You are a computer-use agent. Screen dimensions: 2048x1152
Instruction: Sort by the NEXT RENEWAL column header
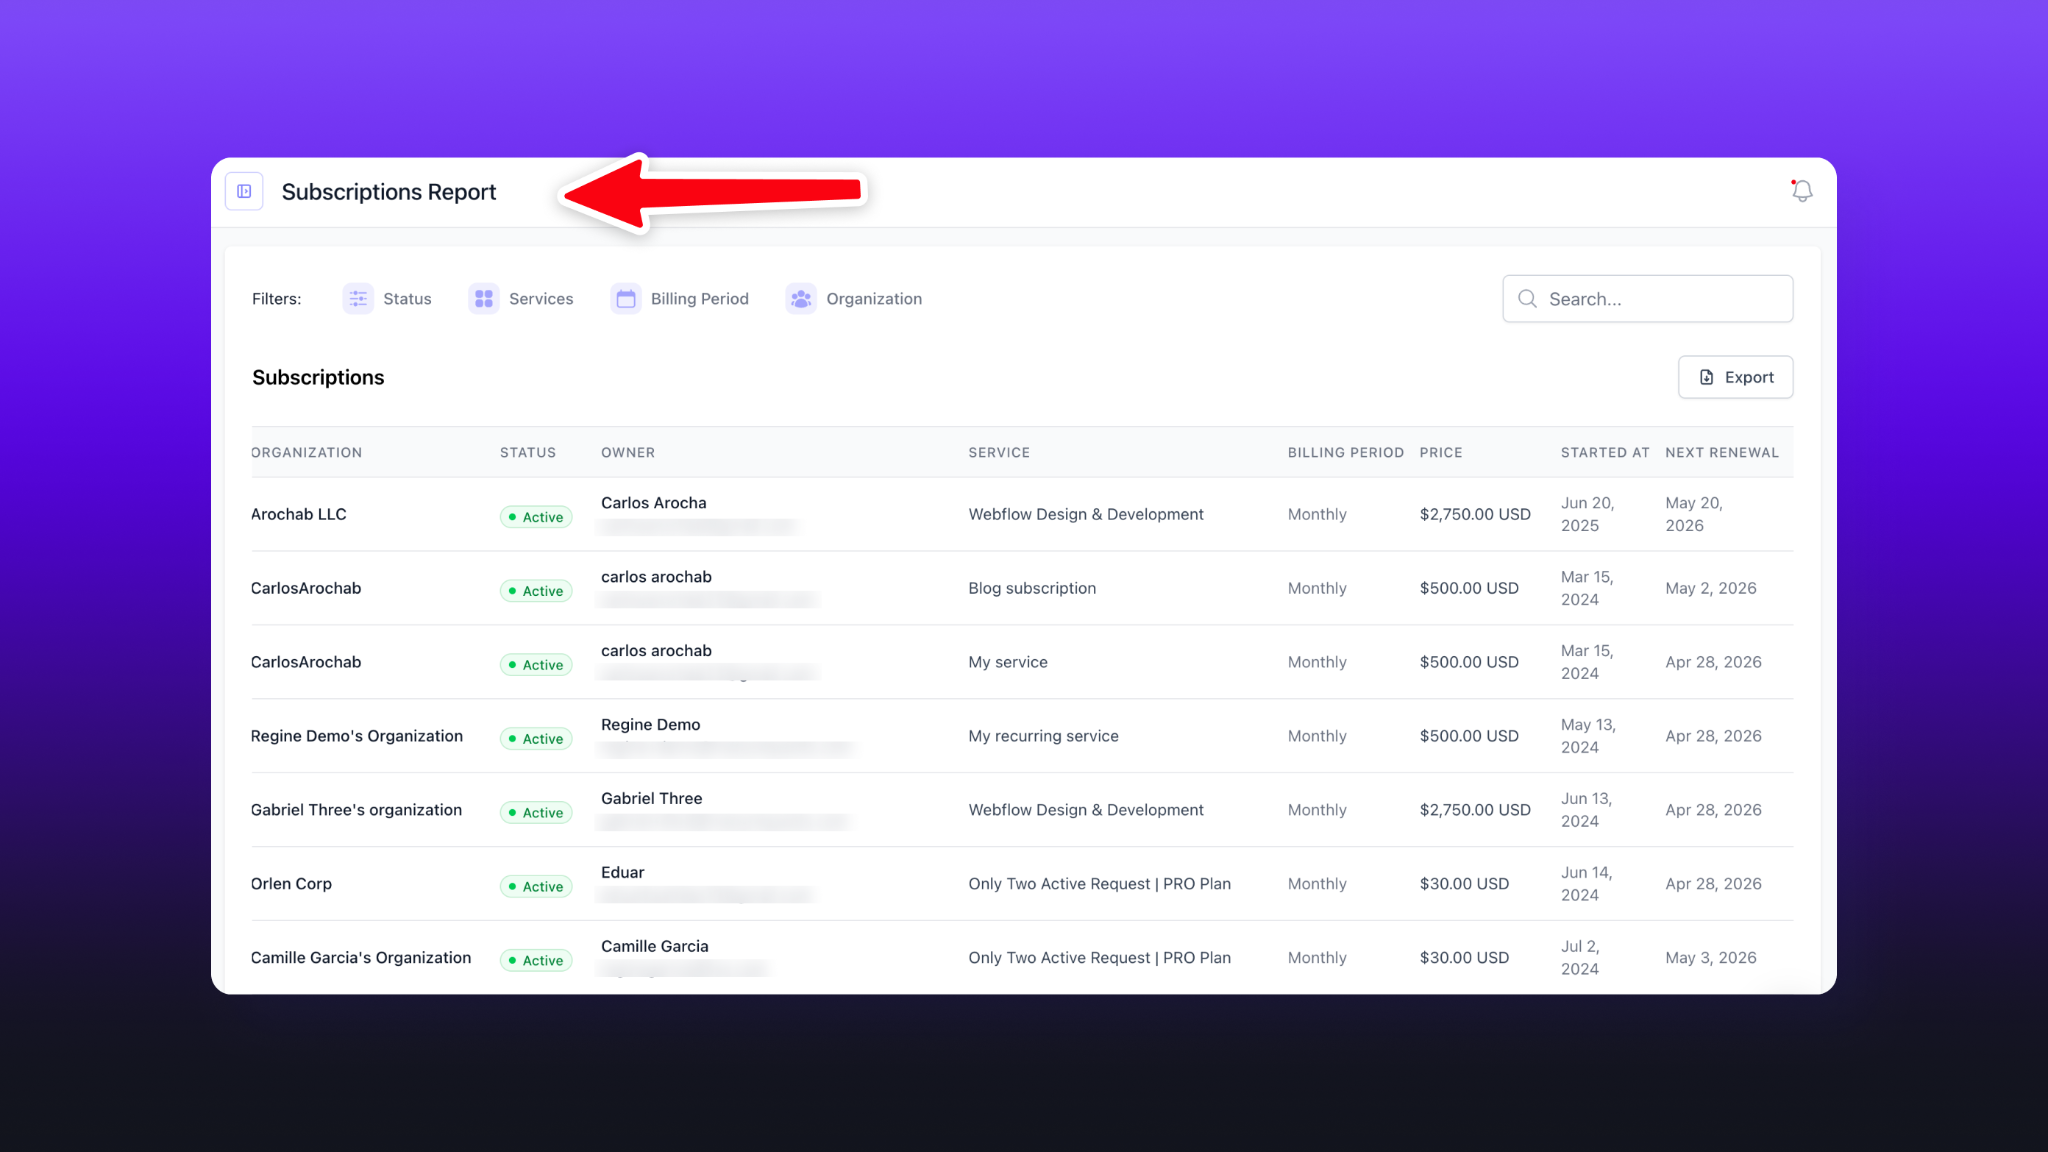click(x=1722, y=452)
